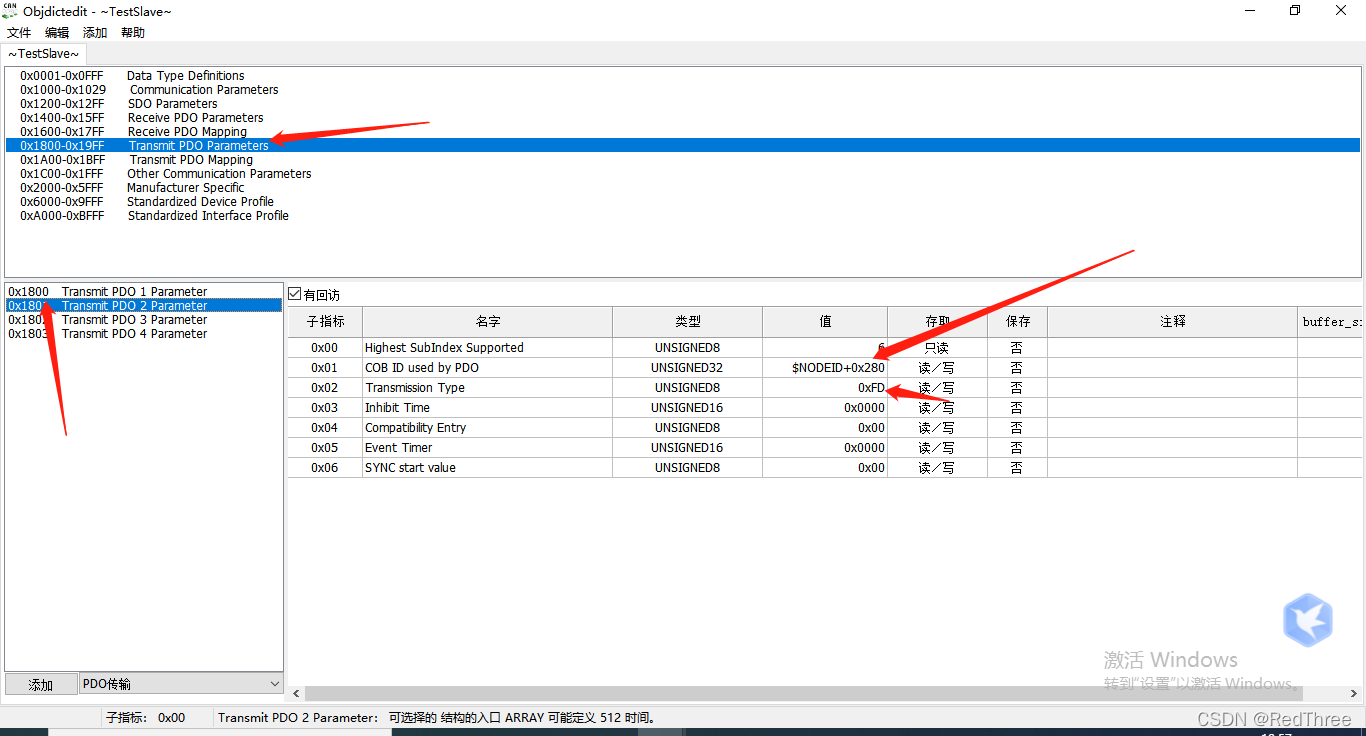Click the 值 column header
1366x736 pixels.
click(x=825, y=322)
